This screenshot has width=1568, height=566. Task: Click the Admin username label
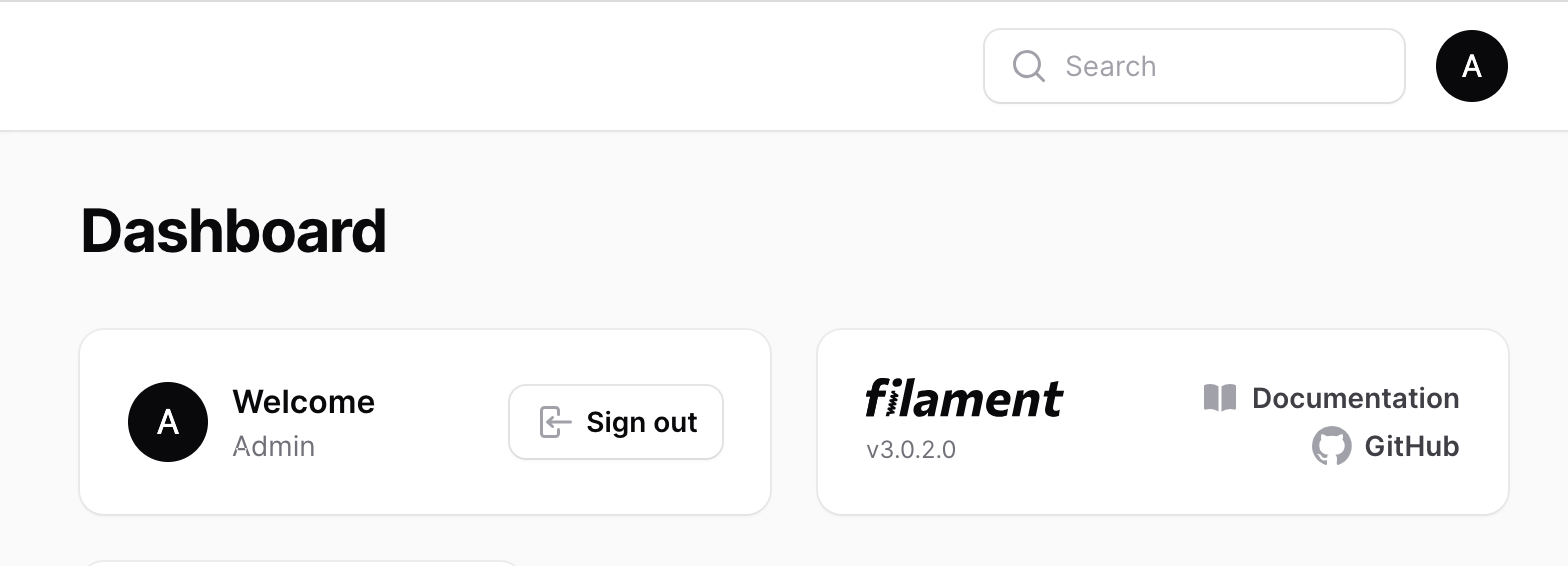[x=274, y=446]
